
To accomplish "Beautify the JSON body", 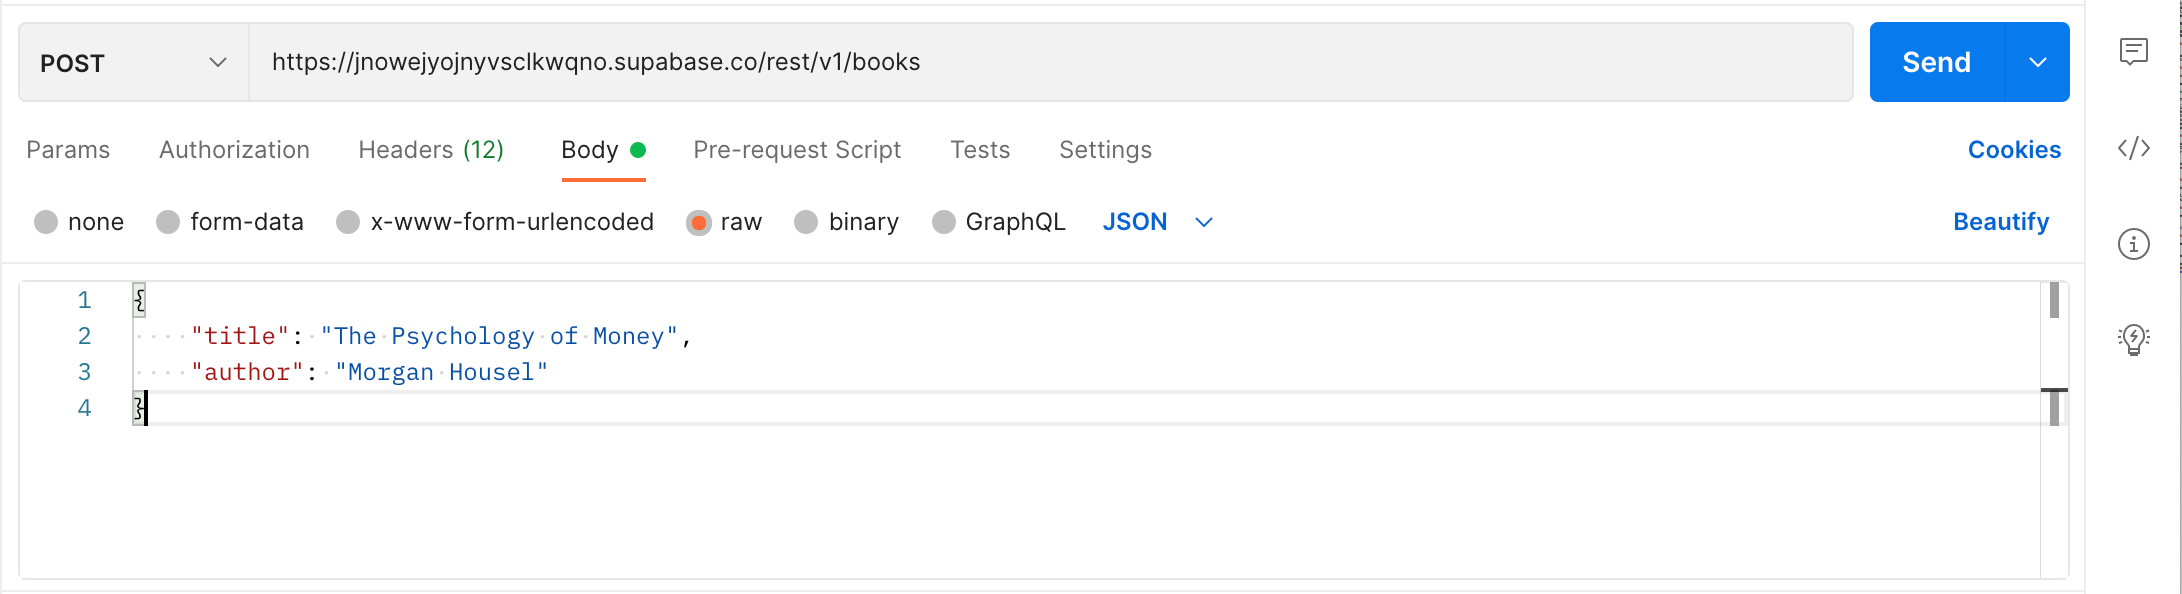I will click(2000, 222).
